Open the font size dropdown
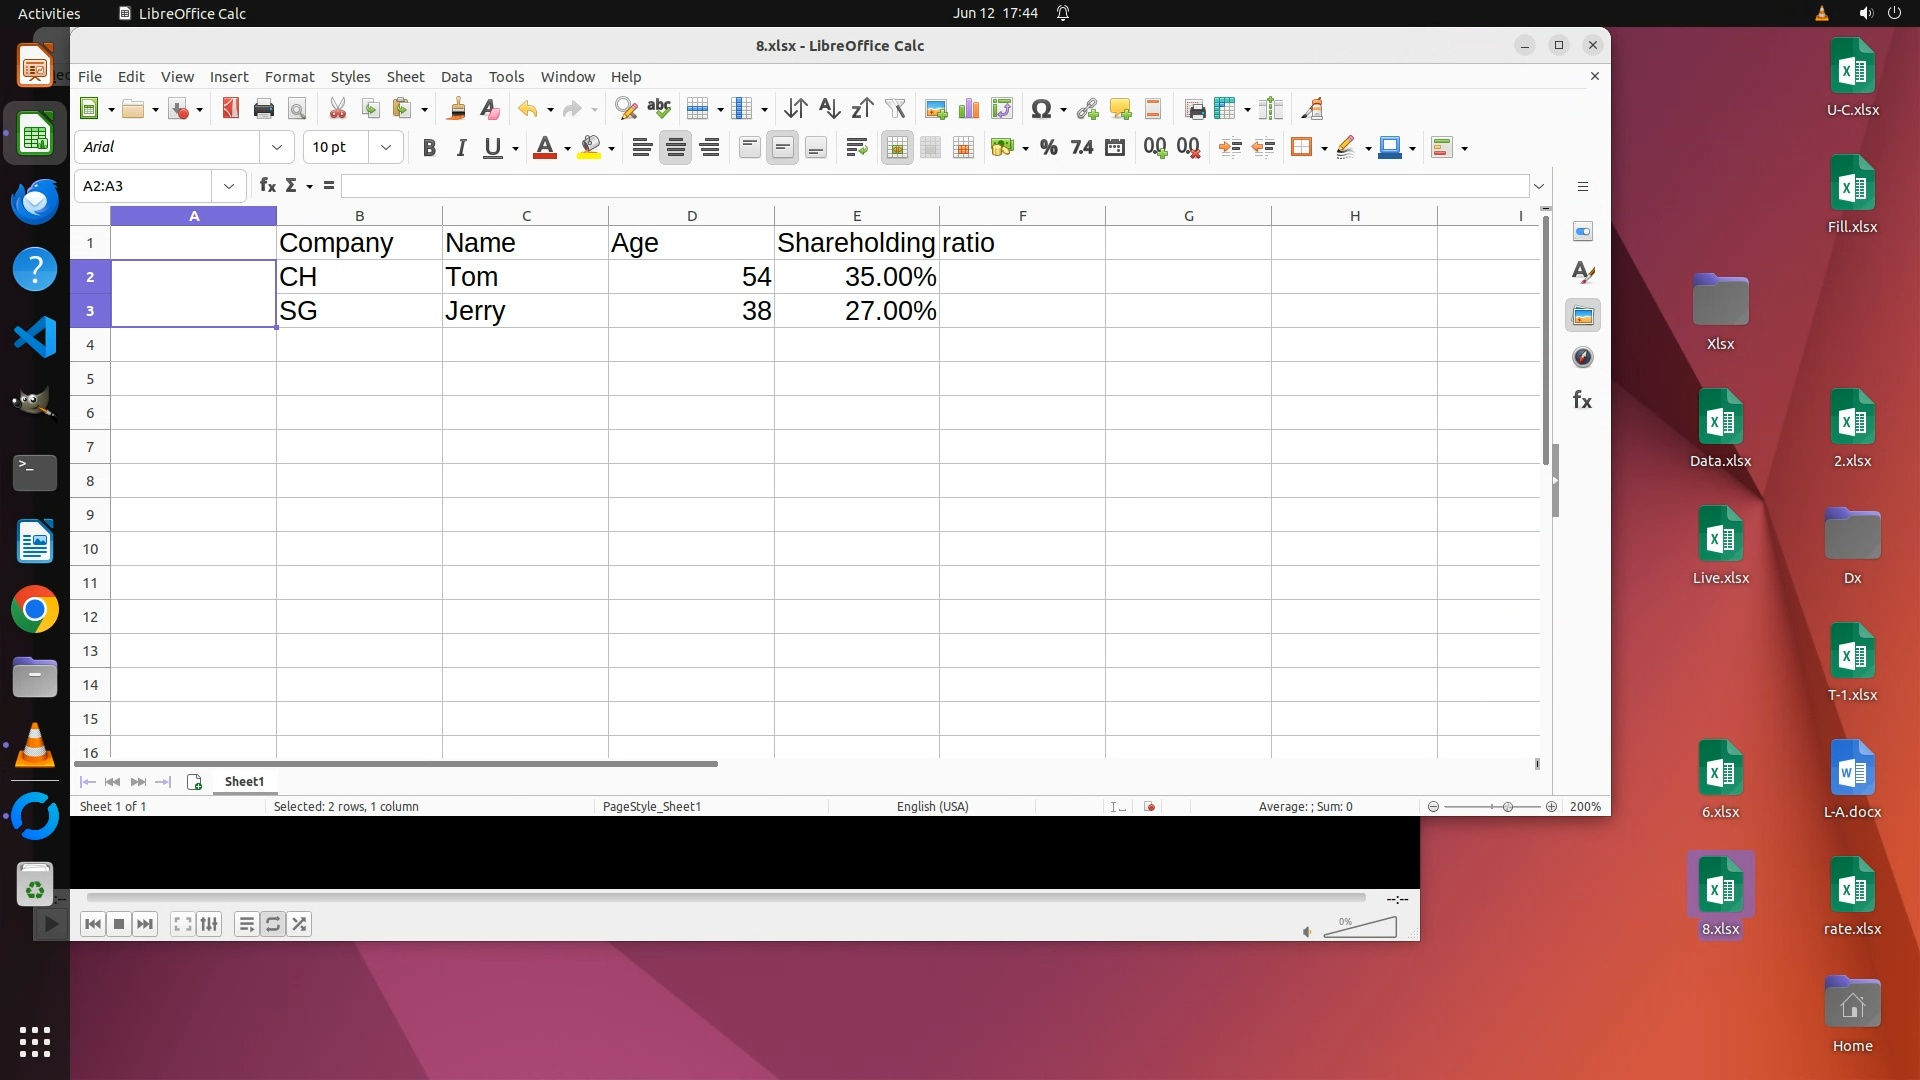This screenshot has height=1080, width=1920. (x=386, y=147)
